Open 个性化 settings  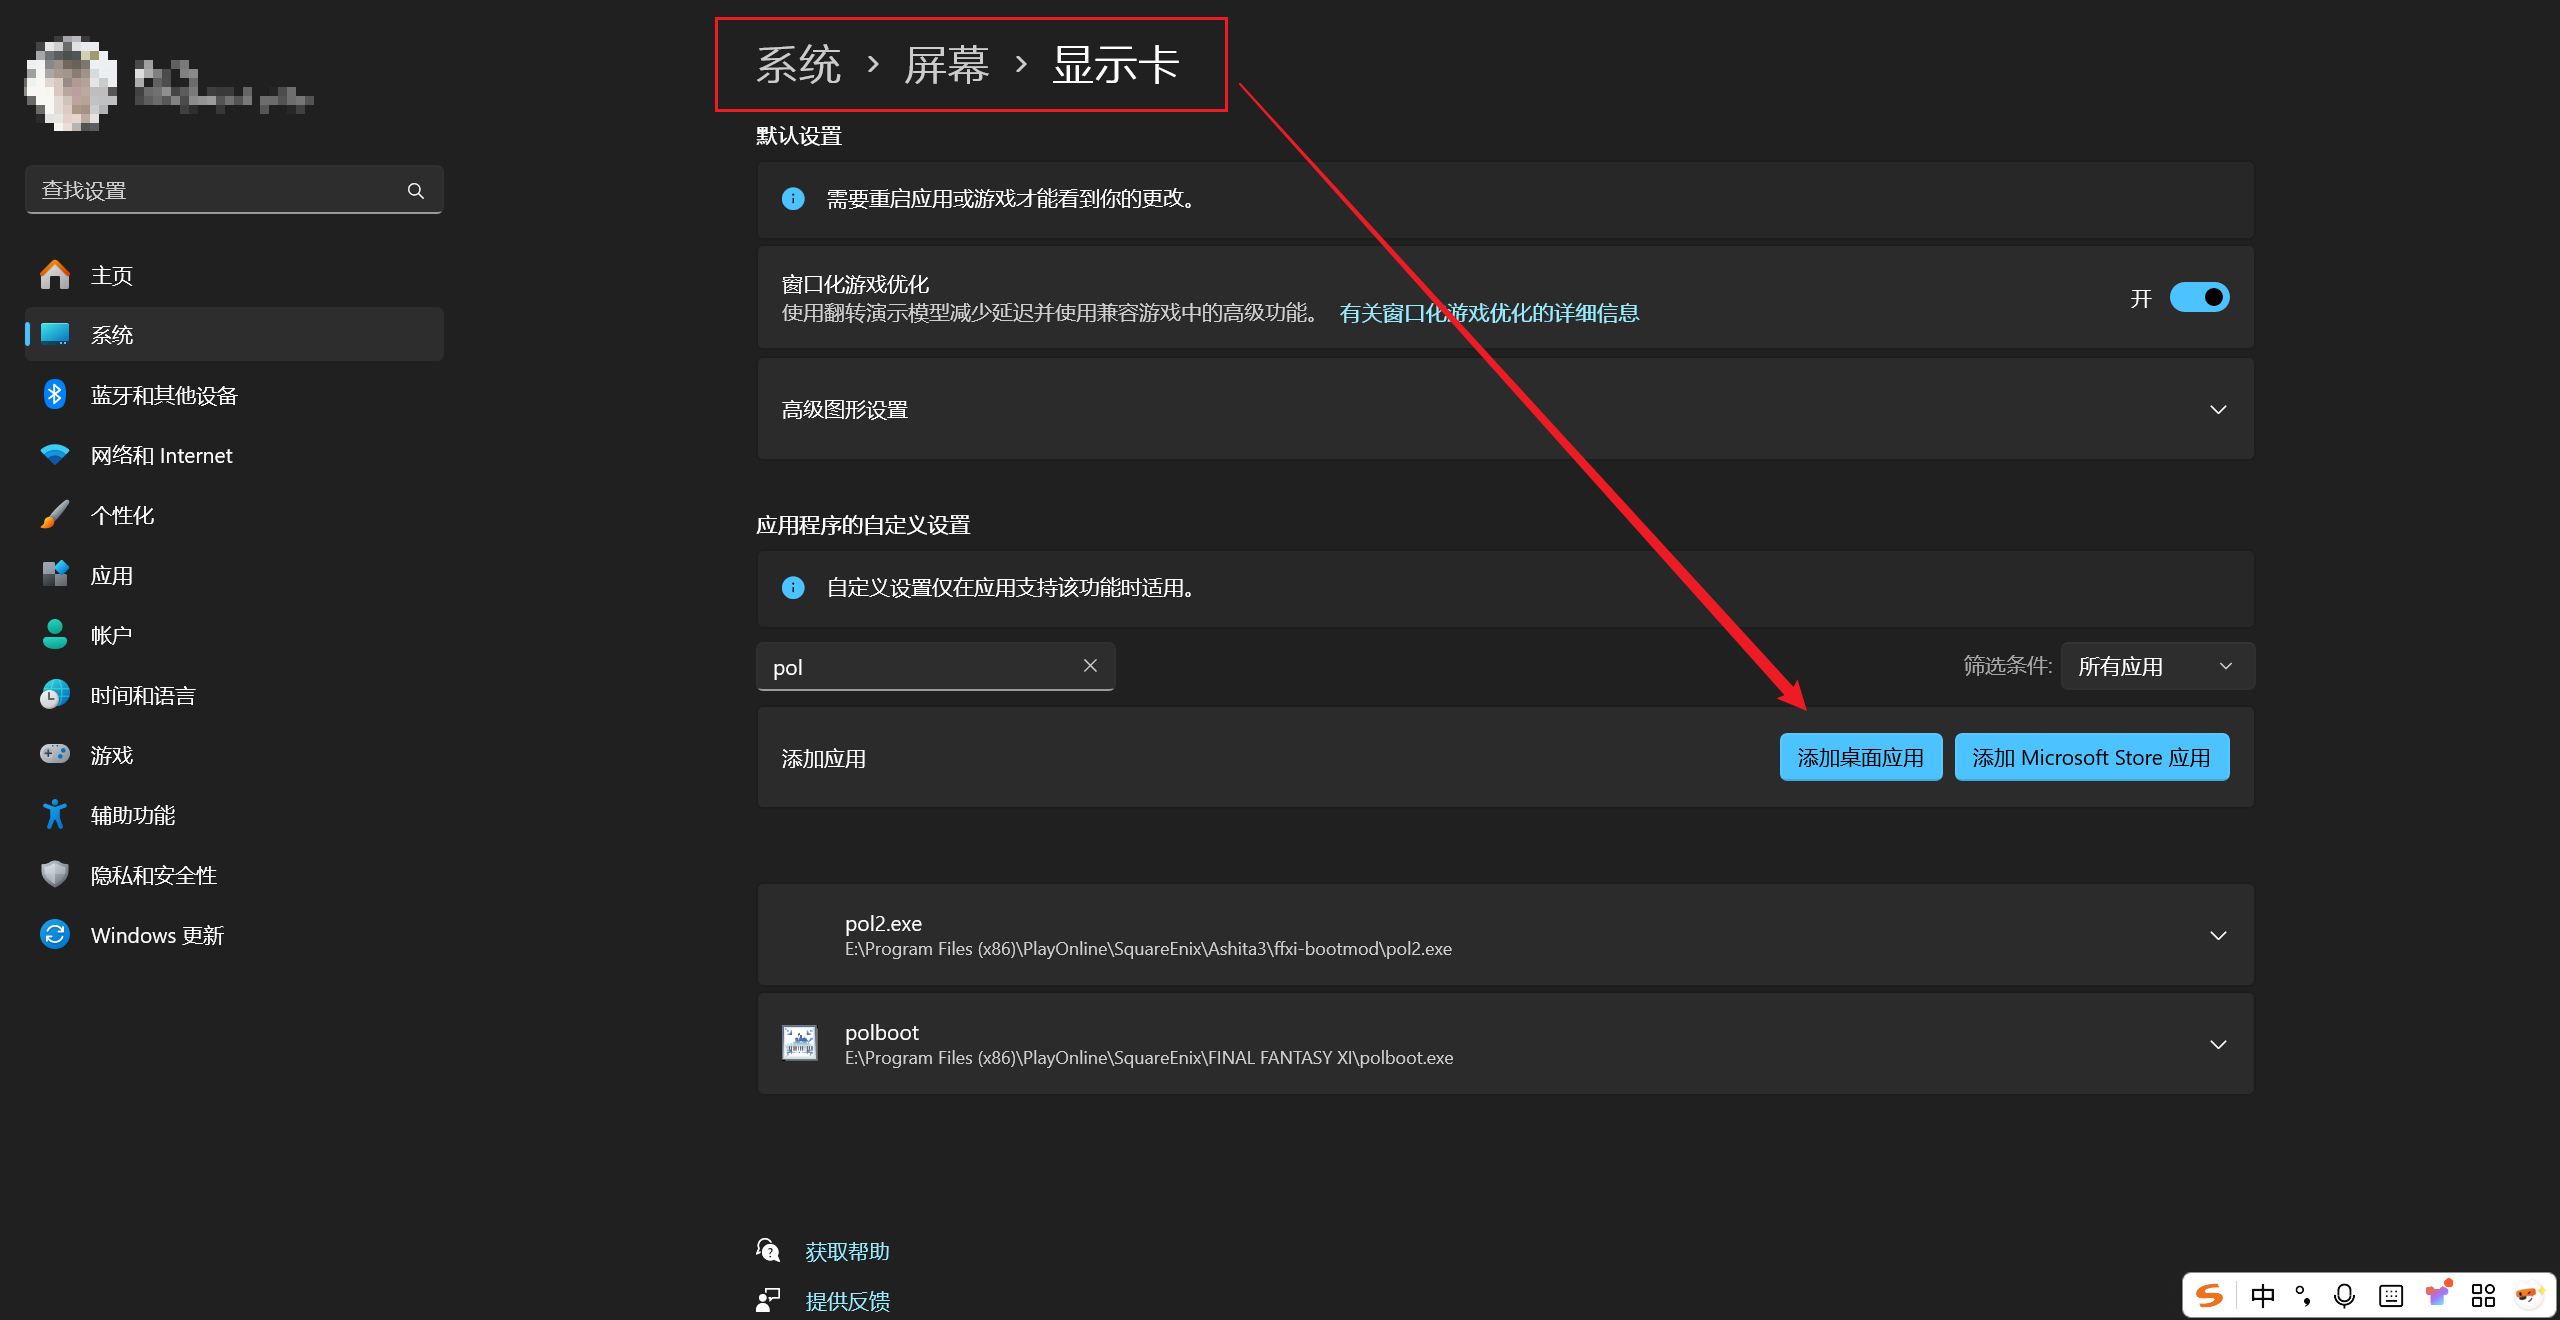click(122, 515)
